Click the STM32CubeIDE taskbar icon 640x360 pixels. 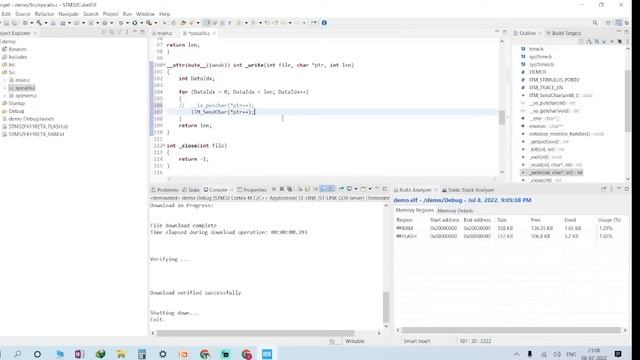[x=267, y=354]
